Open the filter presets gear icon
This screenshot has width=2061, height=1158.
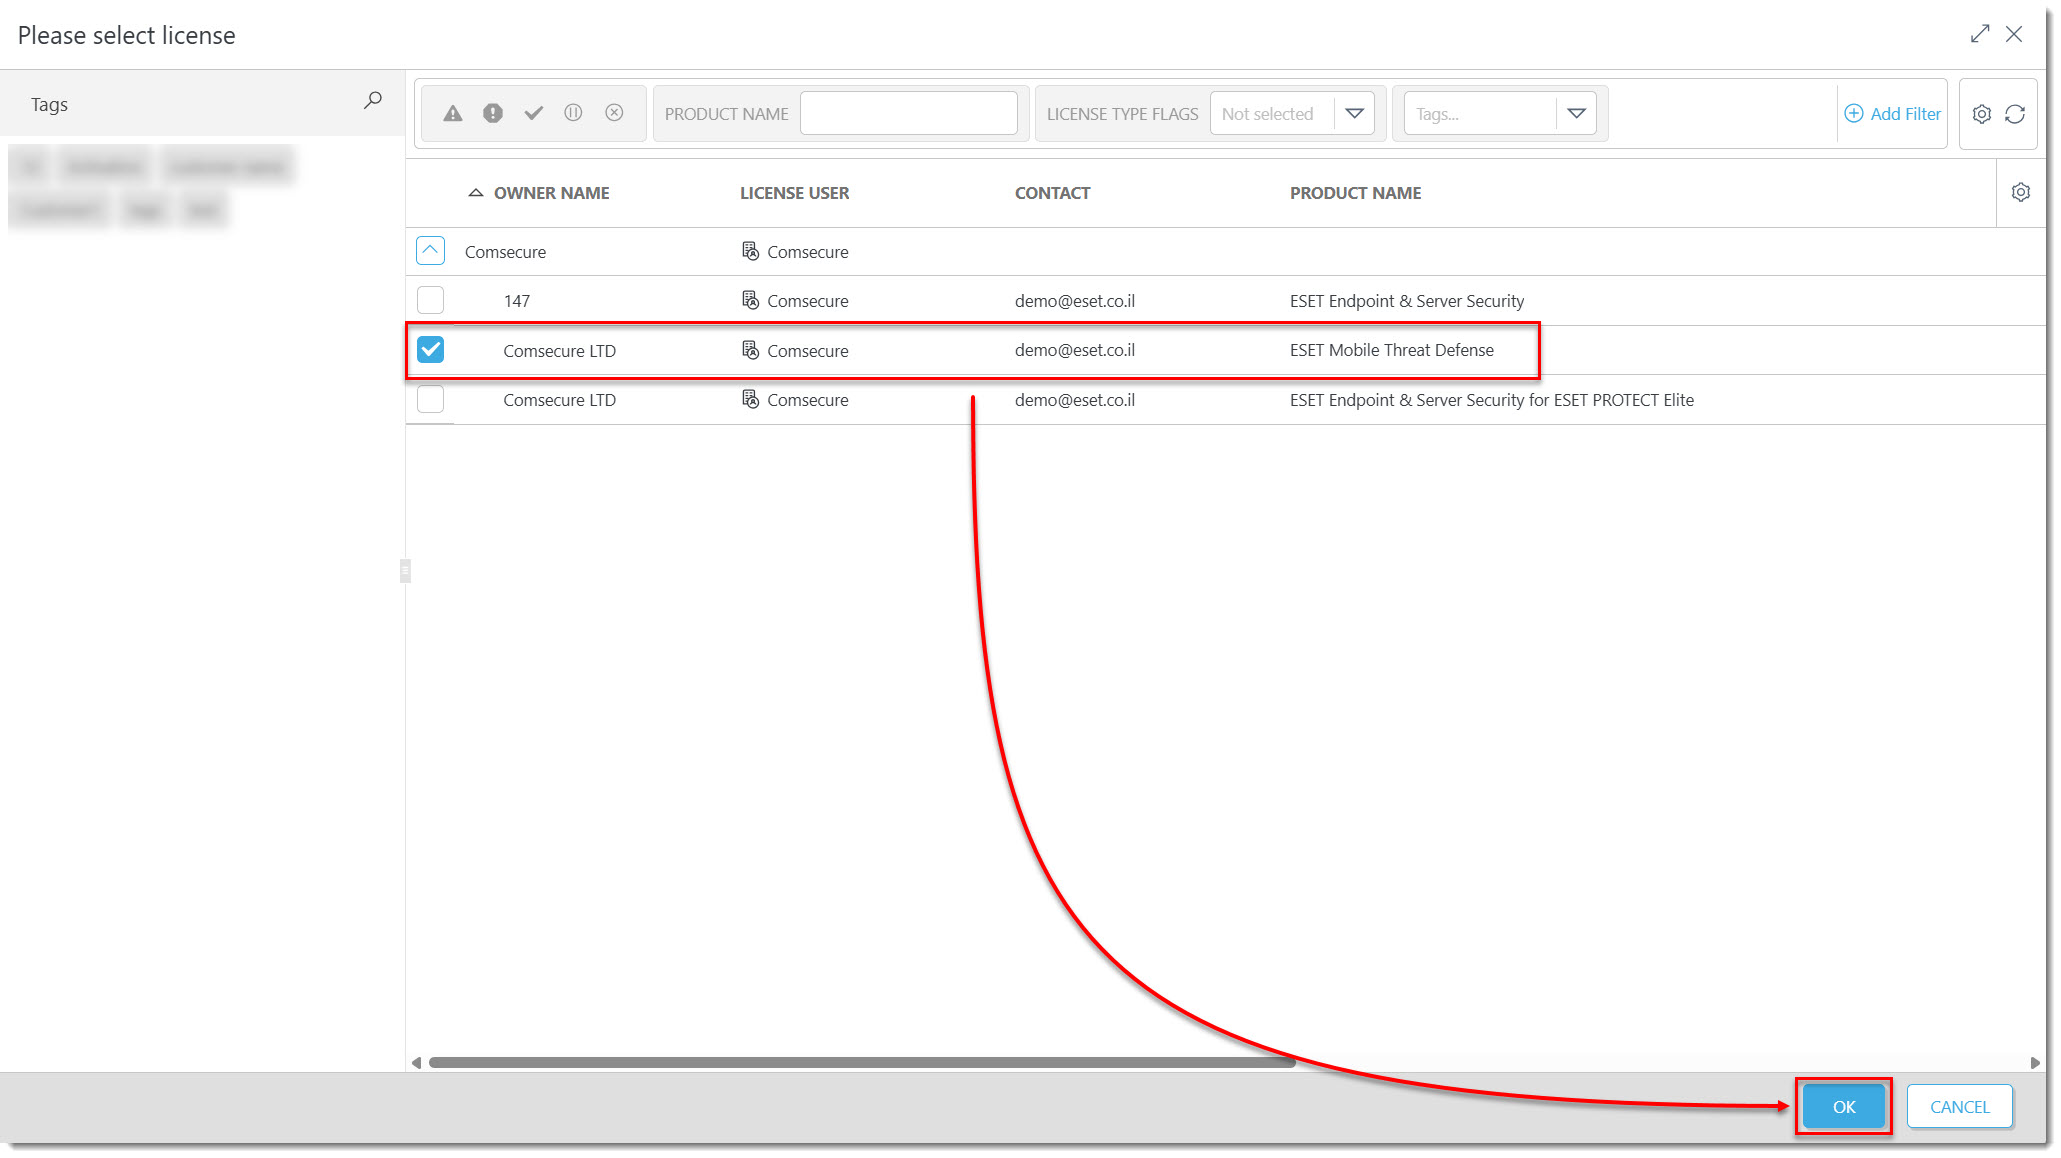(x=1981, y=114)
